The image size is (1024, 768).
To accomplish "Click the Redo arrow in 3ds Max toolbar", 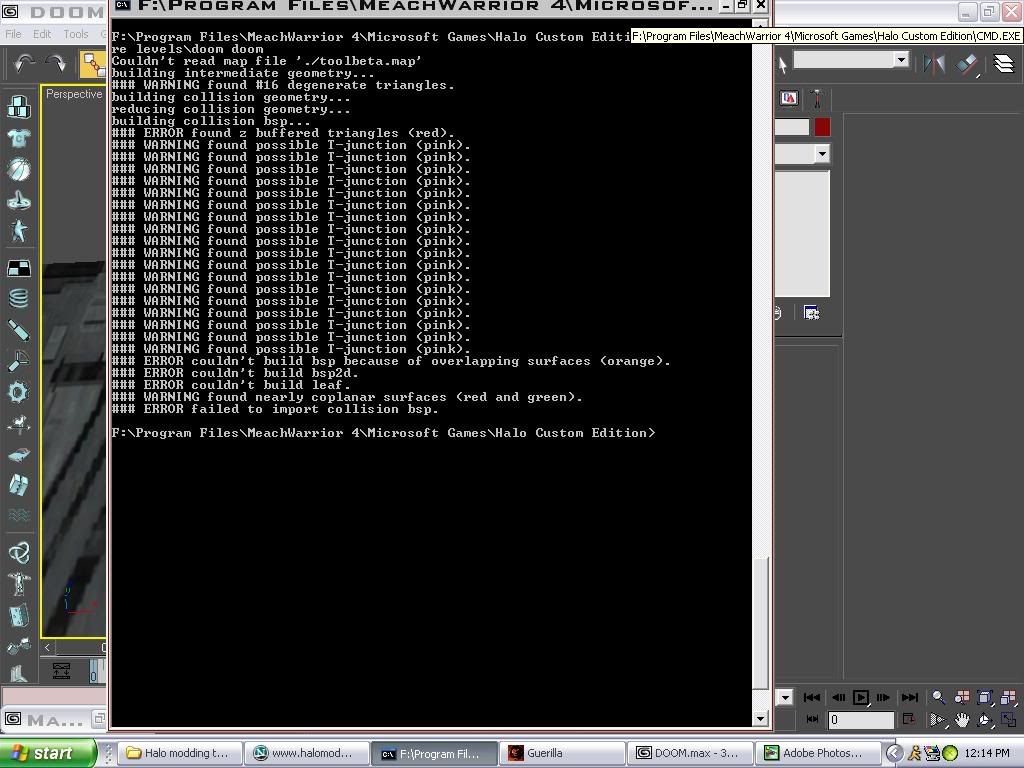I will tap(56, 63).
